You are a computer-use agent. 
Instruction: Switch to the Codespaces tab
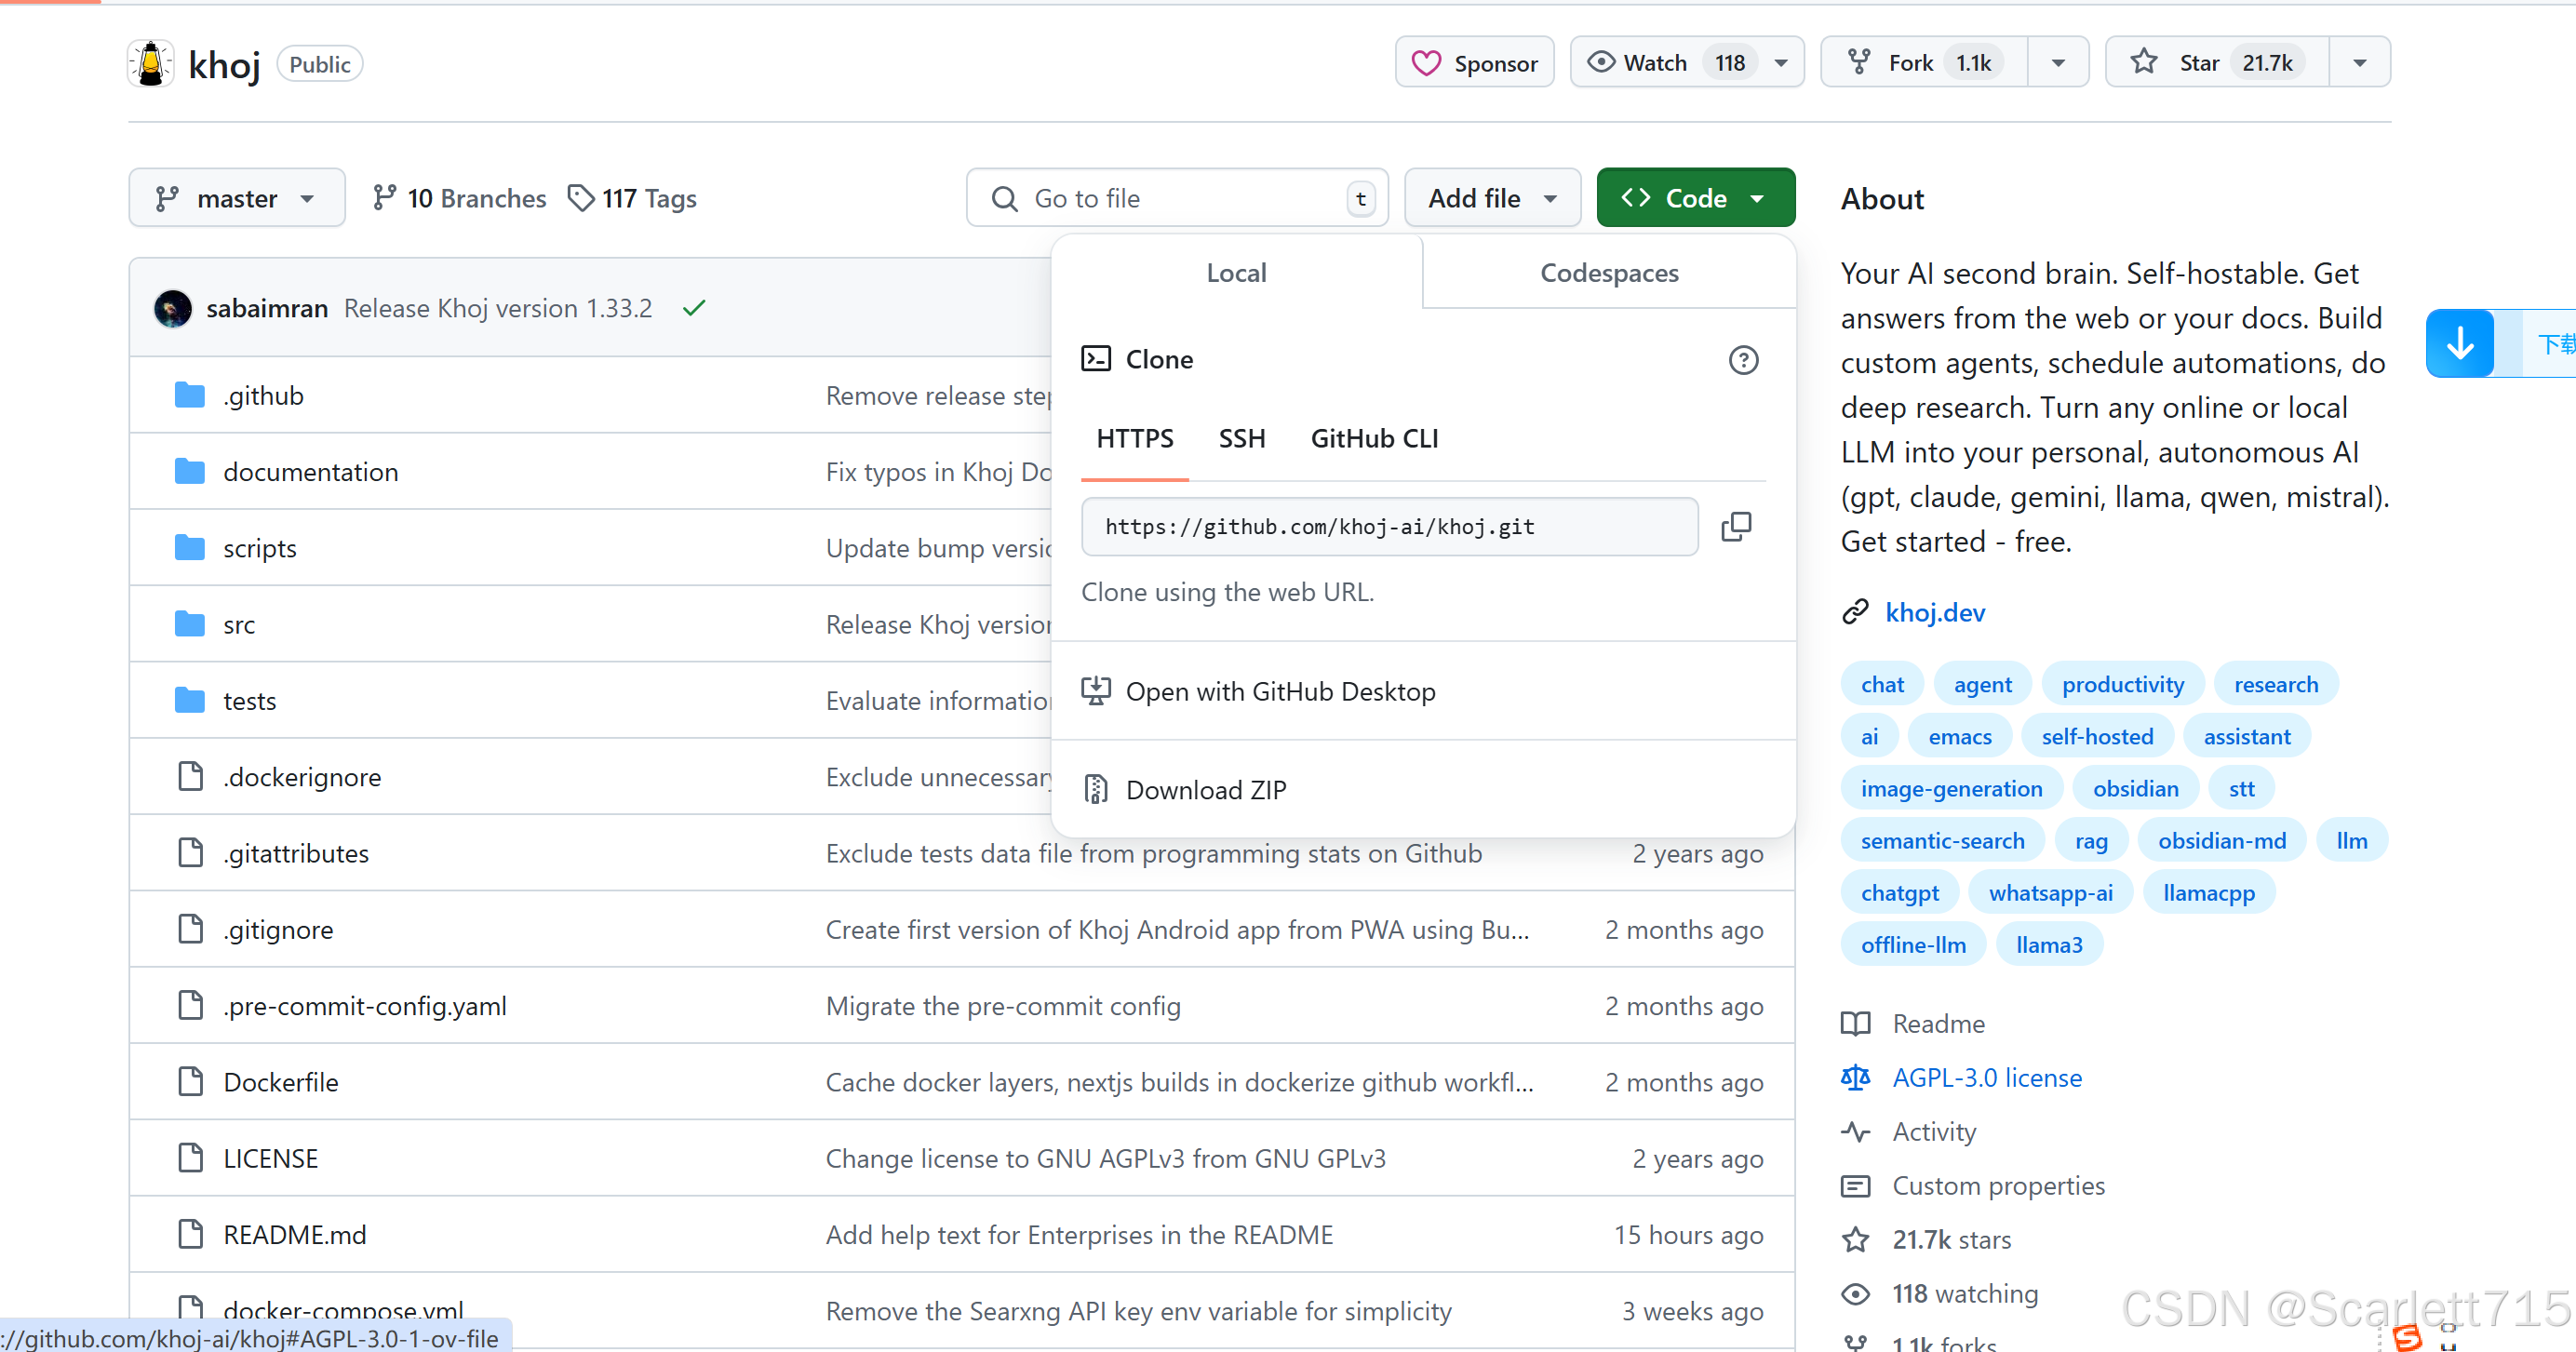click(1609, 272)
